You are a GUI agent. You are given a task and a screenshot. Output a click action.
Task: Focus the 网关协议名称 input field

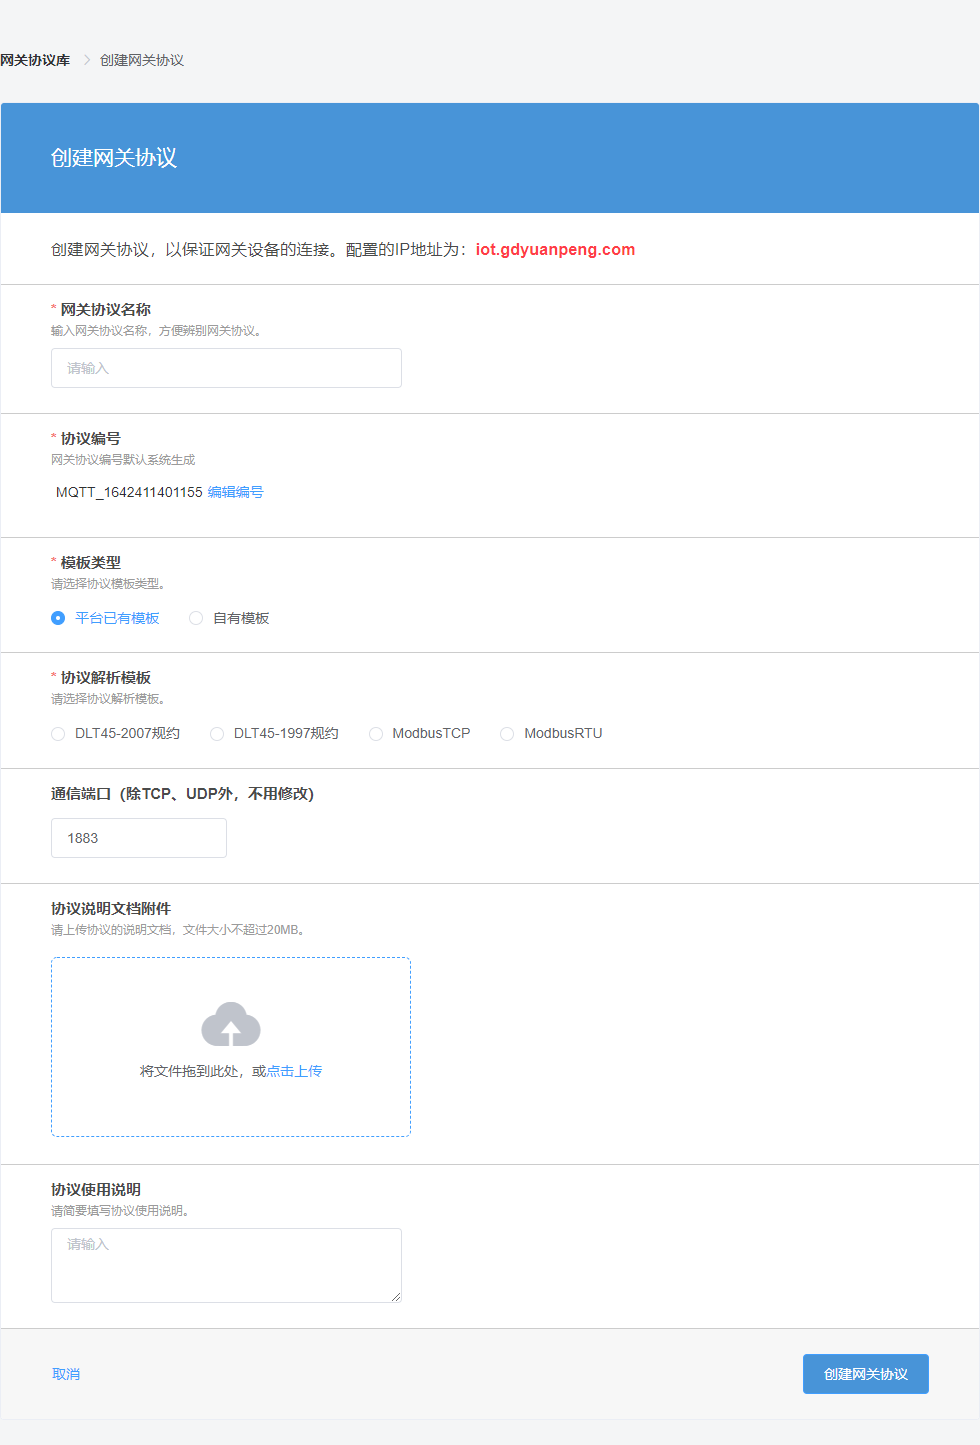(x=226, y=368)
